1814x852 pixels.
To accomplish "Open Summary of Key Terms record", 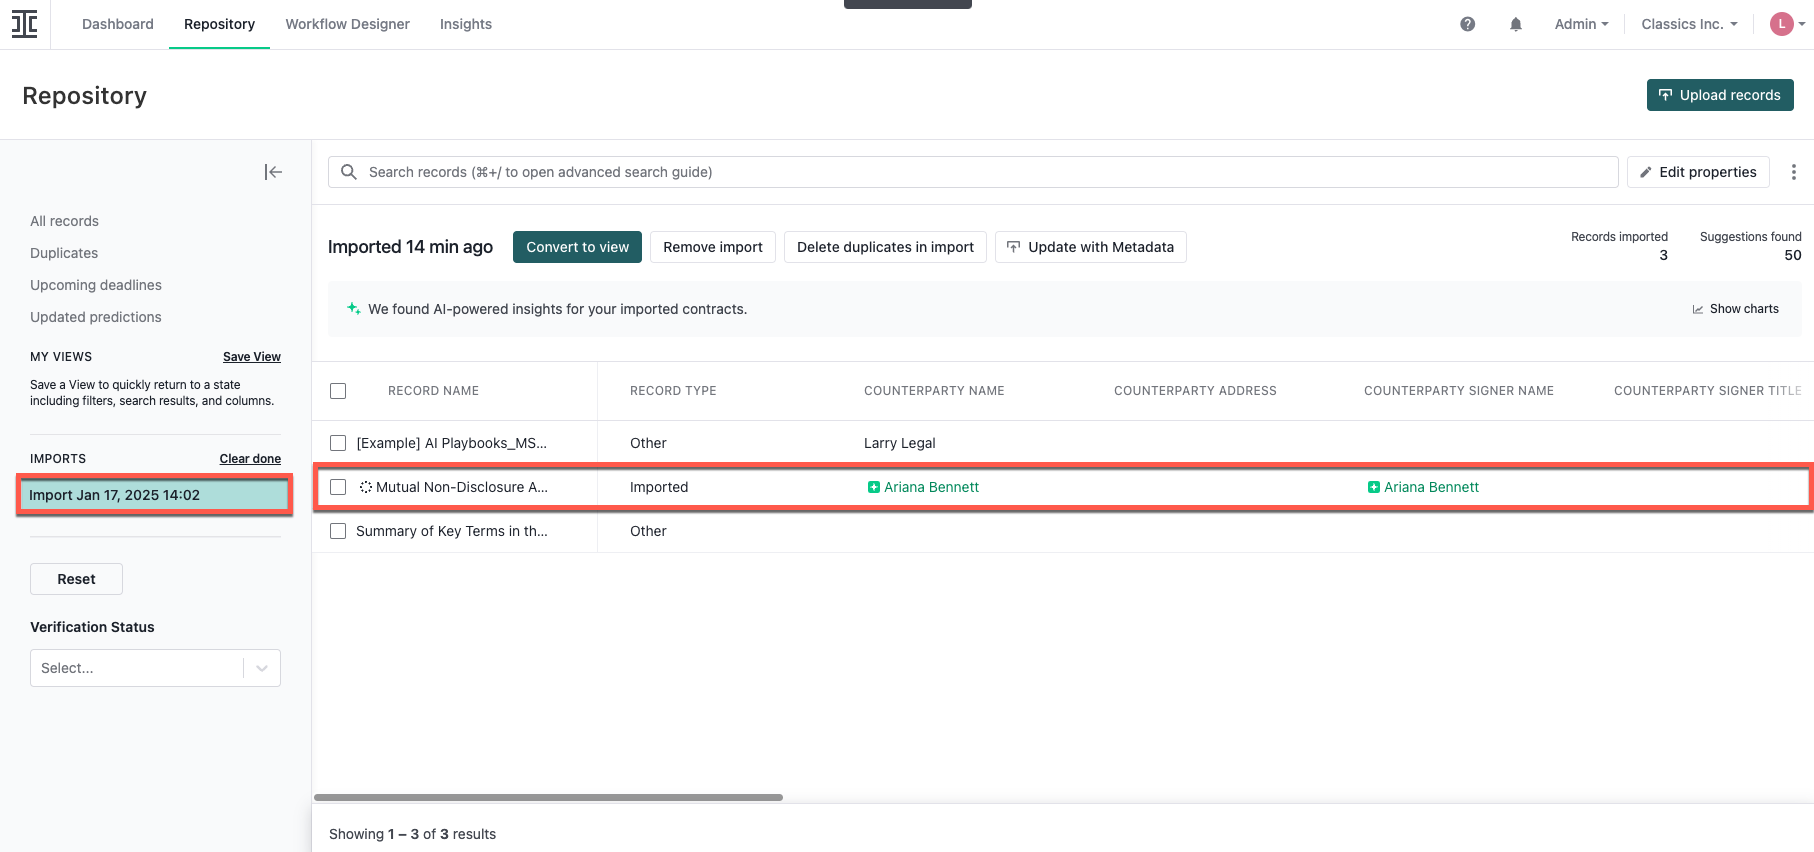I will click(451, 531).
